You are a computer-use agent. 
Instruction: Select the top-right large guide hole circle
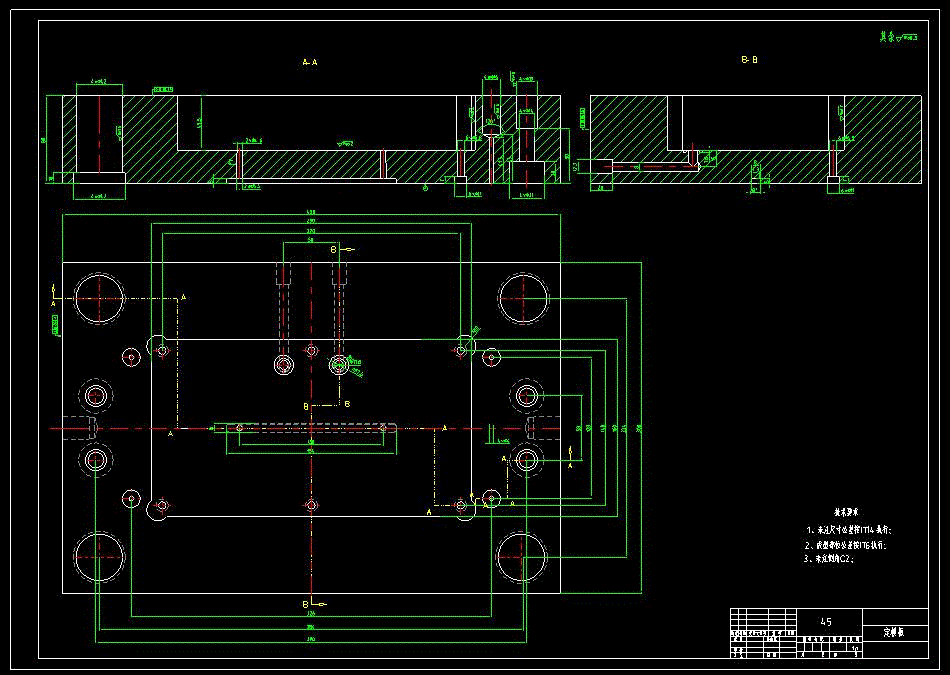523,299
